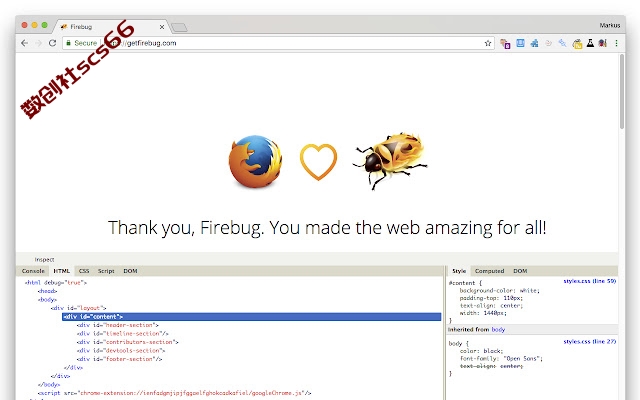Open the DOM tab in main panel
This screenshot has height=400, width=640.
(130, 271)
